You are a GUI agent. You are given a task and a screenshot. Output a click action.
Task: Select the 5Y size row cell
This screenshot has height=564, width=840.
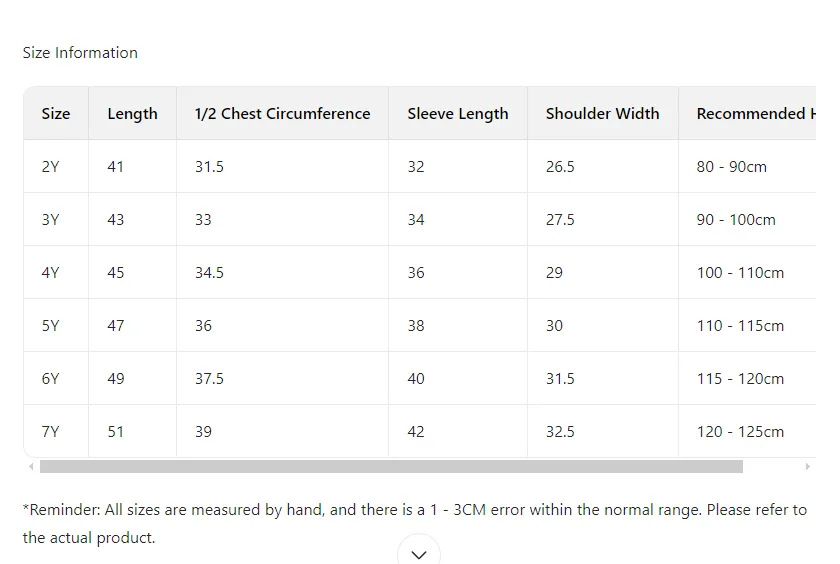point(51,326)
